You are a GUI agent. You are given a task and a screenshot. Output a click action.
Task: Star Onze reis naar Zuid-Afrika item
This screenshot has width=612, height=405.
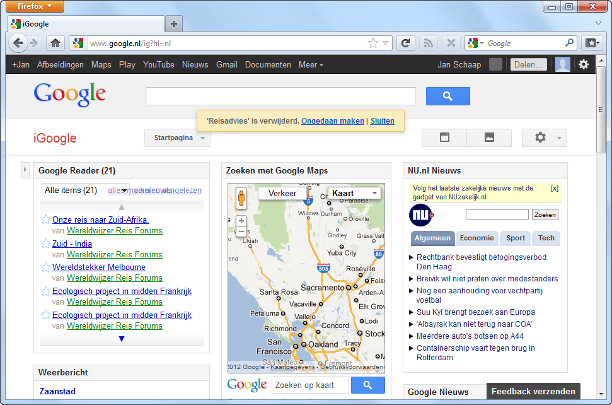(x=46, y=220)
